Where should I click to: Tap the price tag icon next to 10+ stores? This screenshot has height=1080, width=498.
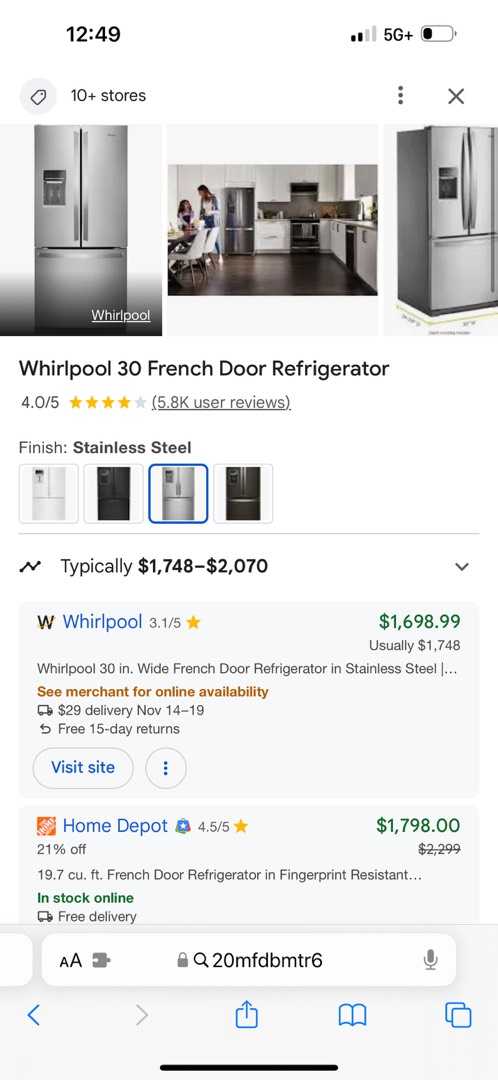point(37,96)
